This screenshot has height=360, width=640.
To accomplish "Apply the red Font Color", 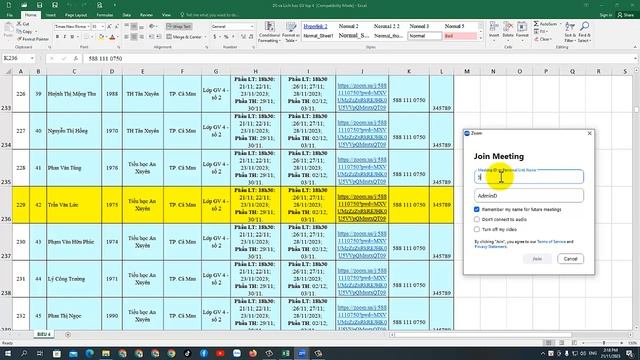I will coord(113,37).
